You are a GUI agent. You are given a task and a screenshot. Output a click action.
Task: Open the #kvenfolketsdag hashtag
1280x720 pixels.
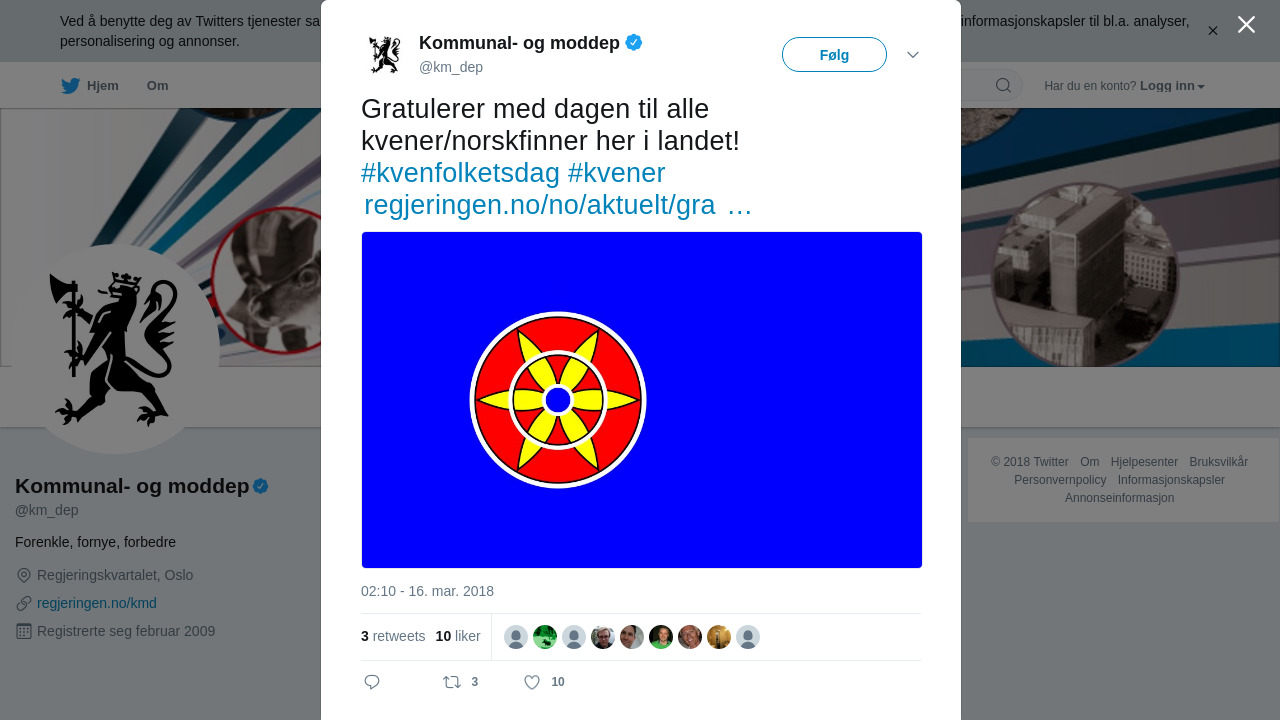pyautogui.click(x=460, y=173)
